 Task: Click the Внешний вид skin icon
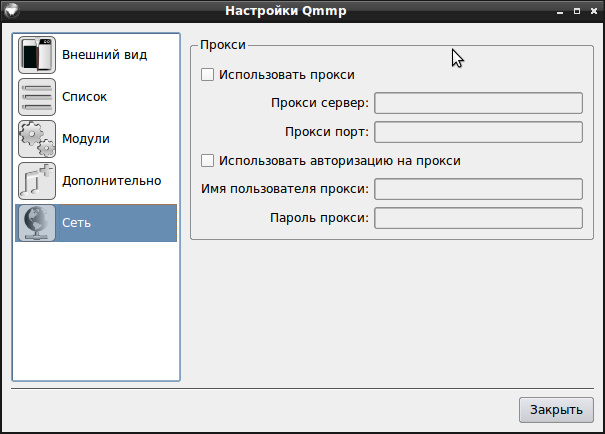(x=37, y=55)
